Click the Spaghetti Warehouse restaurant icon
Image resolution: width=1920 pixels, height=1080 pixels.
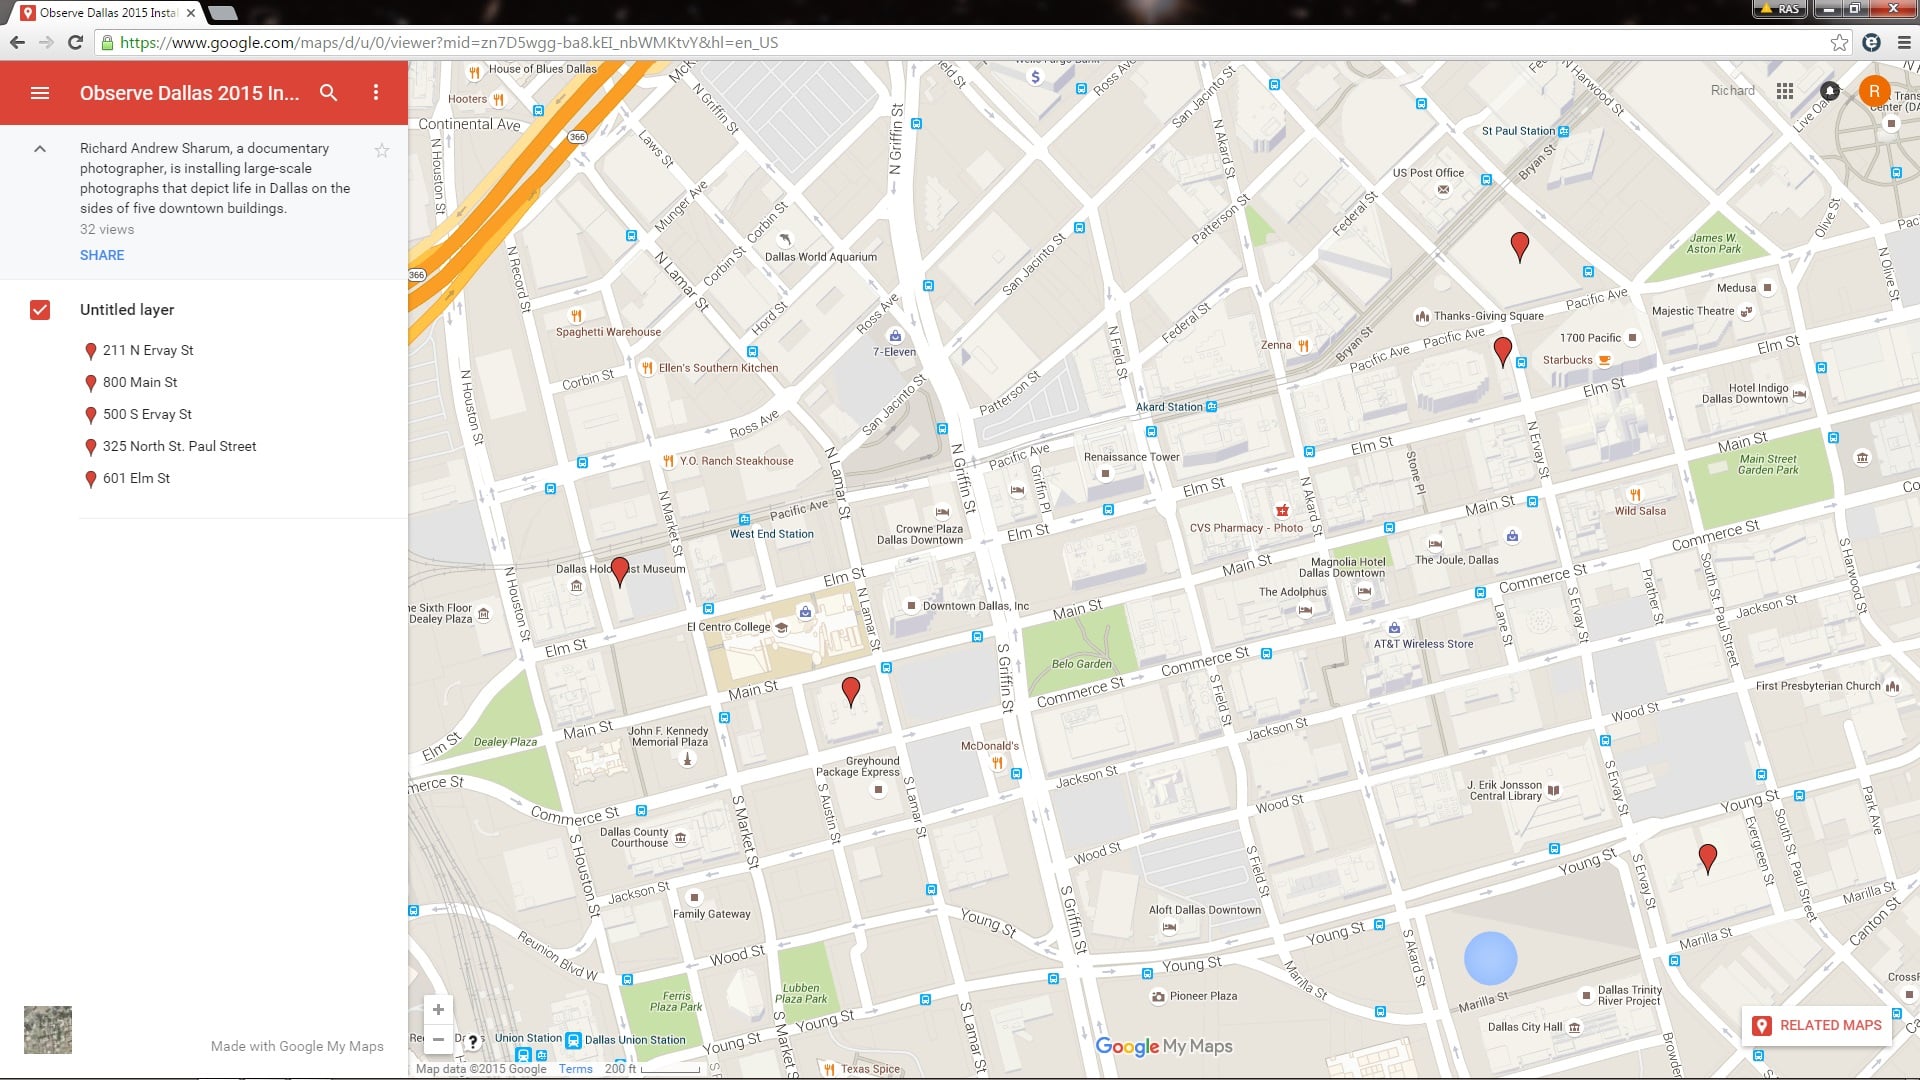(x=576, y=316)
